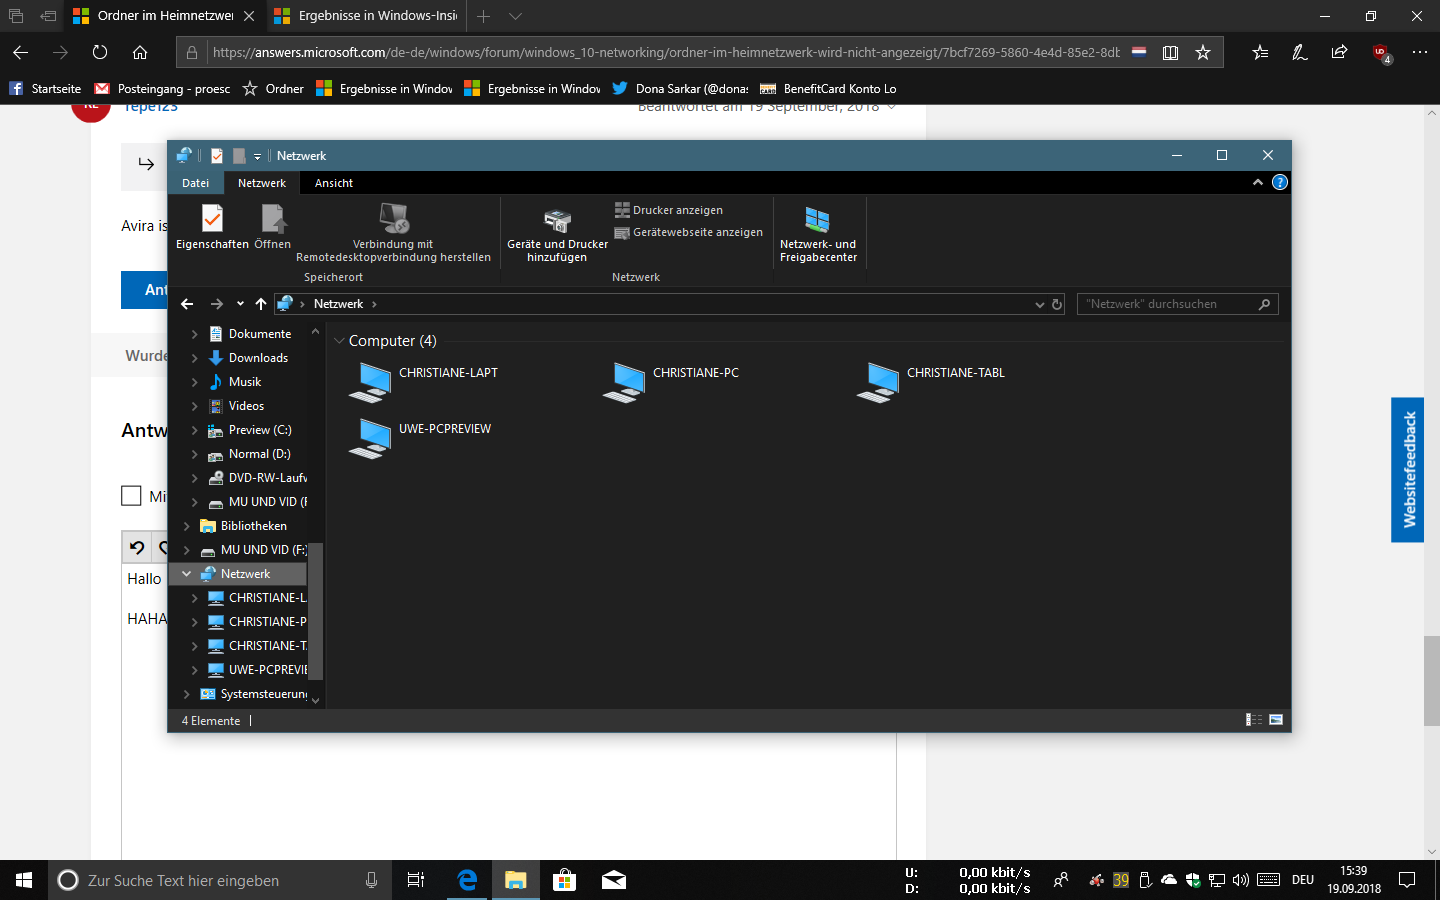Expand Downloads tree node
Screen dimensions: 1440x900
194,358
